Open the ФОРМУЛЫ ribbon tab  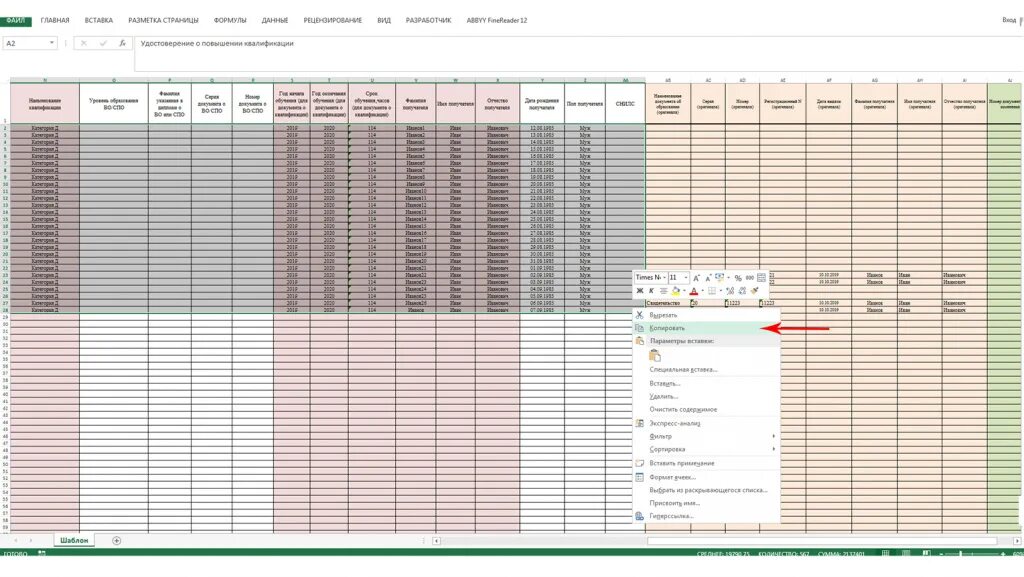point(230,20)
